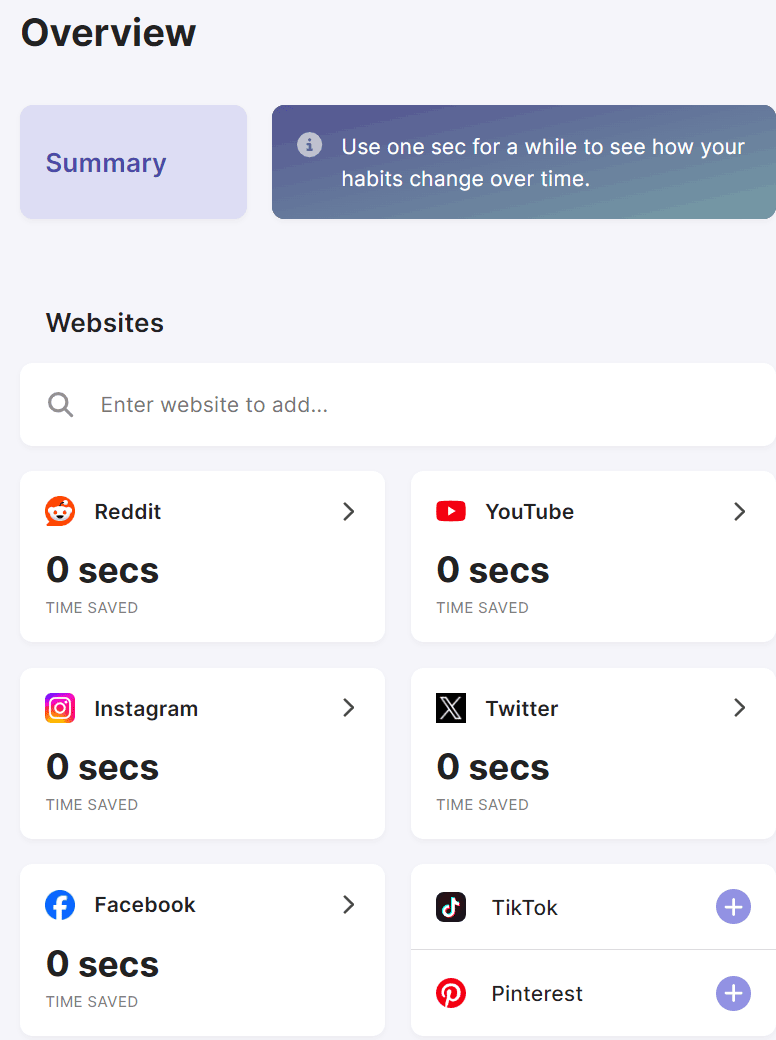Click the Pinterest logo icon
The width and height of the screenshot is (776, 1040).
click(451, 993)
